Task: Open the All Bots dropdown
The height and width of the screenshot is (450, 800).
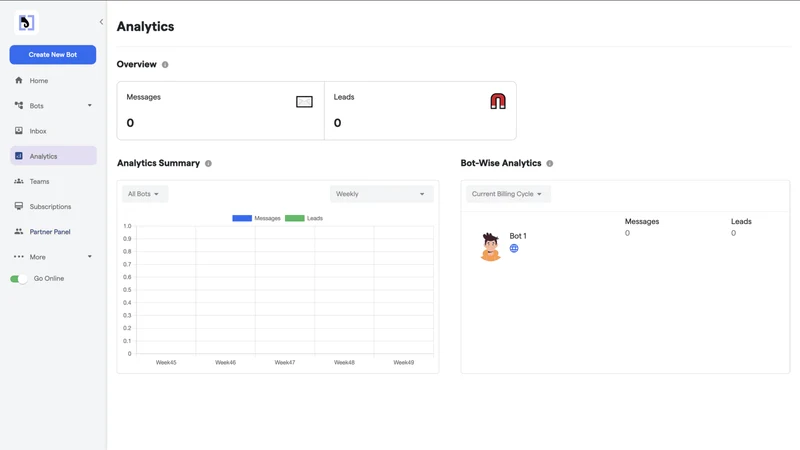Action: pos(144,194)
